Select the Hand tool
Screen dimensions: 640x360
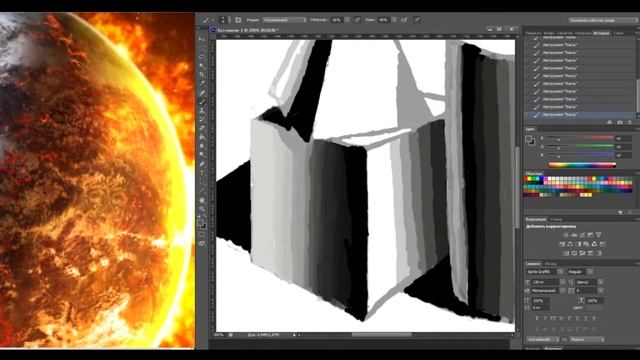tap(202, 200)
